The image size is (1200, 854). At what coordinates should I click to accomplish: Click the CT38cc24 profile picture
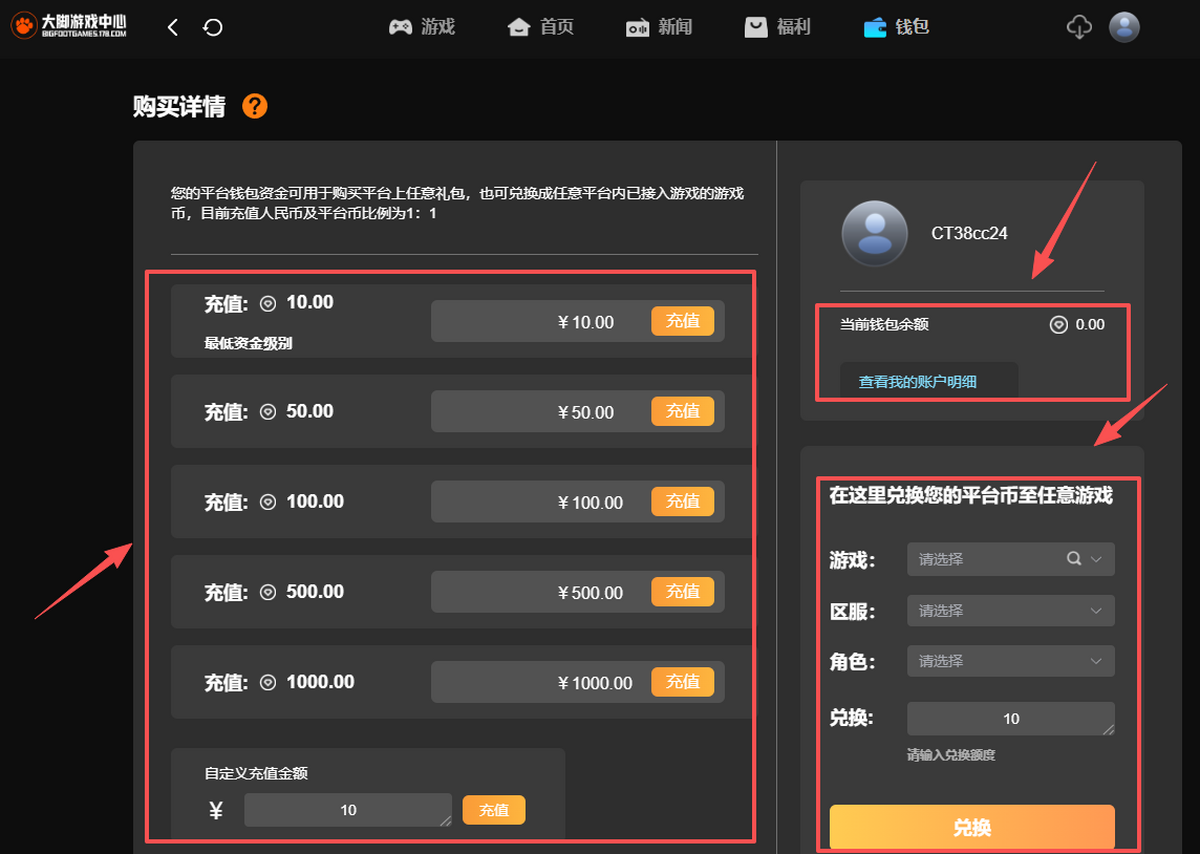tap(874, 233)
